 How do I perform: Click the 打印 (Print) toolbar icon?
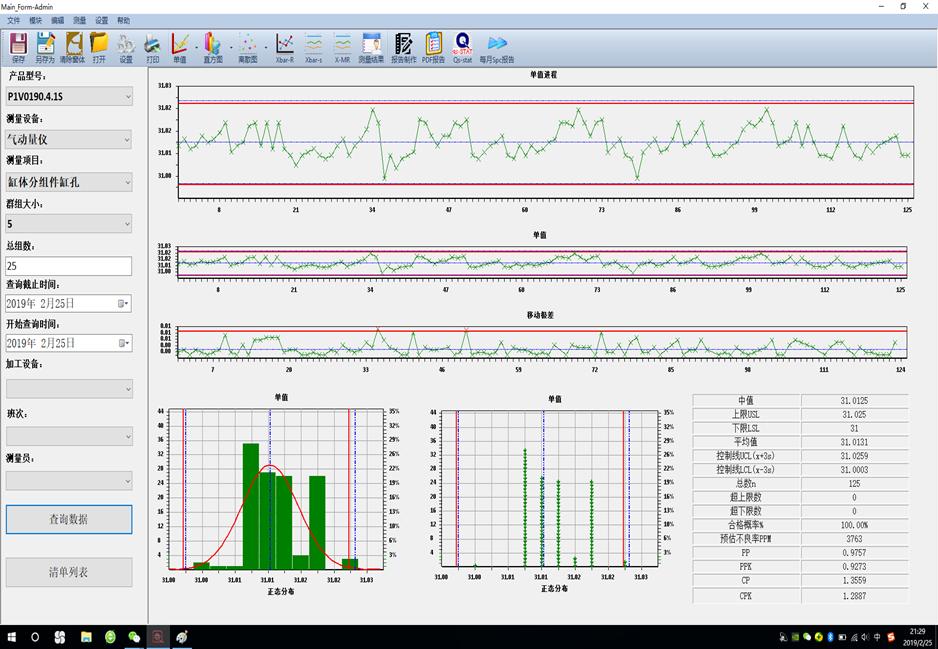(x=153, y=47)
